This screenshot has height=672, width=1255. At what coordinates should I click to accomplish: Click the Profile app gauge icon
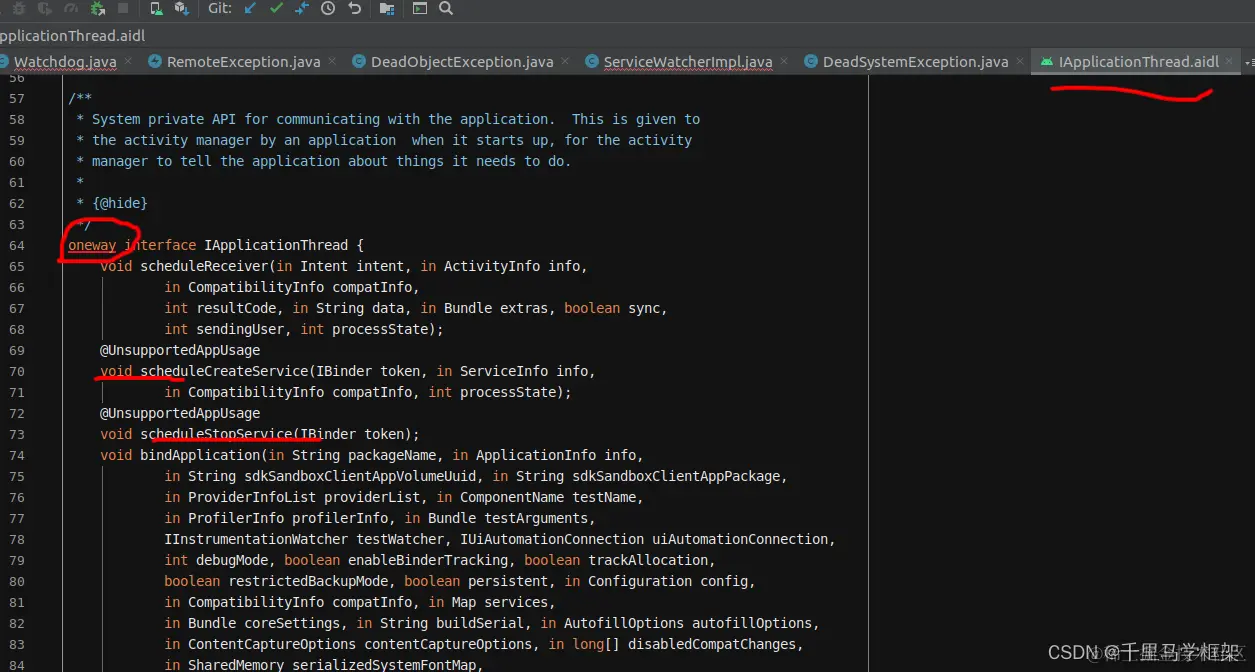(71, 8)
